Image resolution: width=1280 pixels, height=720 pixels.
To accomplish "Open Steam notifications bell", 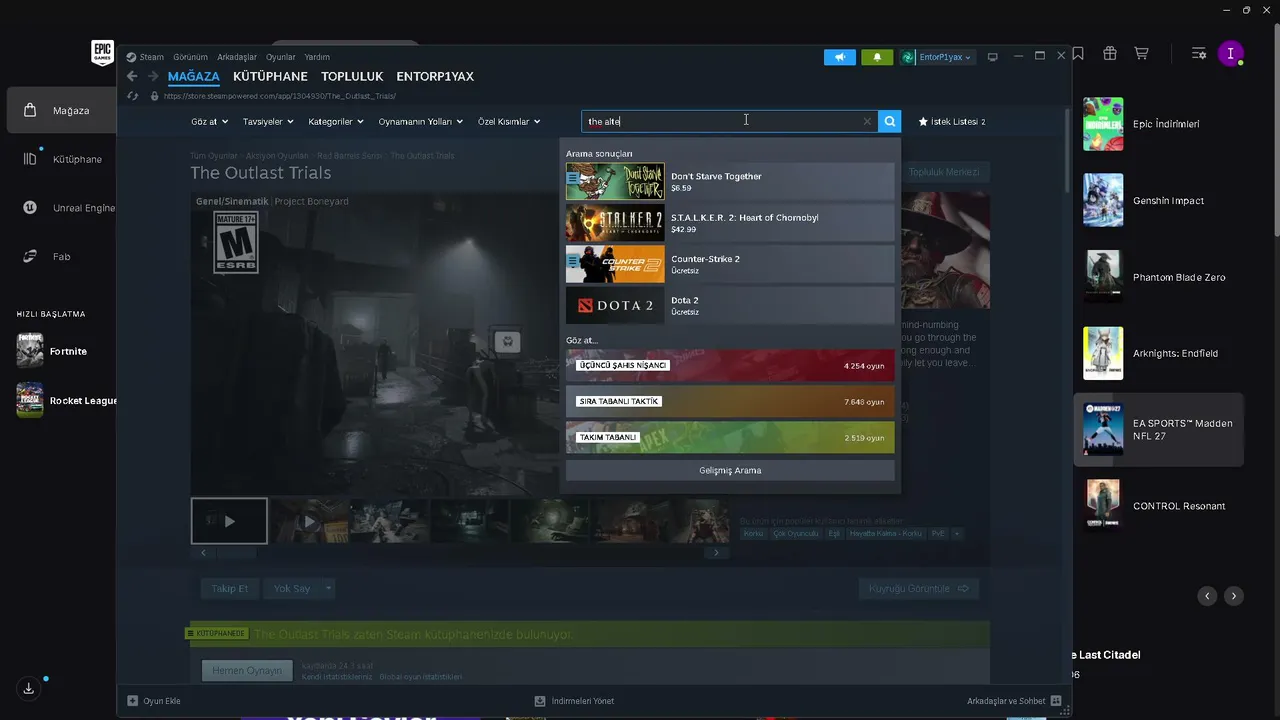I will (877, 57).
